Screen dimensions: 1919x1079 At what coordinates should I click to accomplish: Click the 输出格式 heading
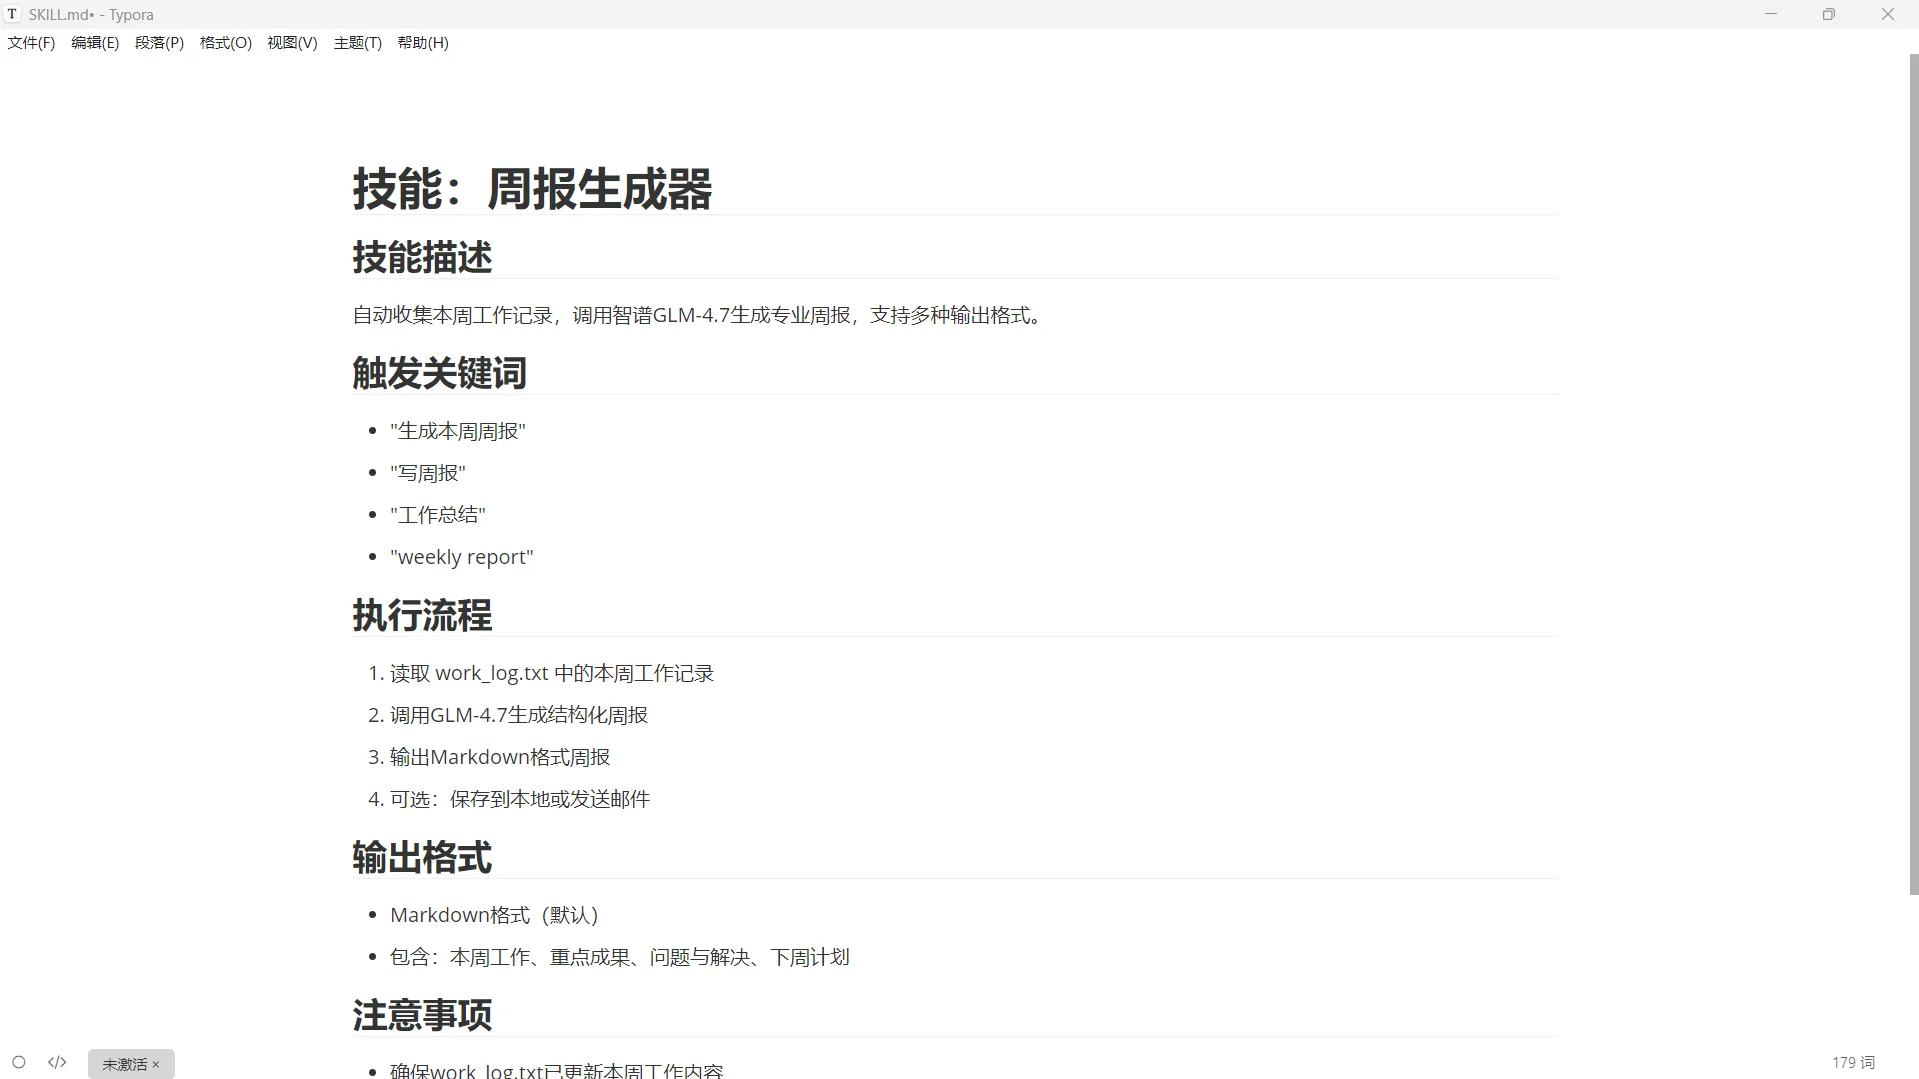(x=422, y=858)
